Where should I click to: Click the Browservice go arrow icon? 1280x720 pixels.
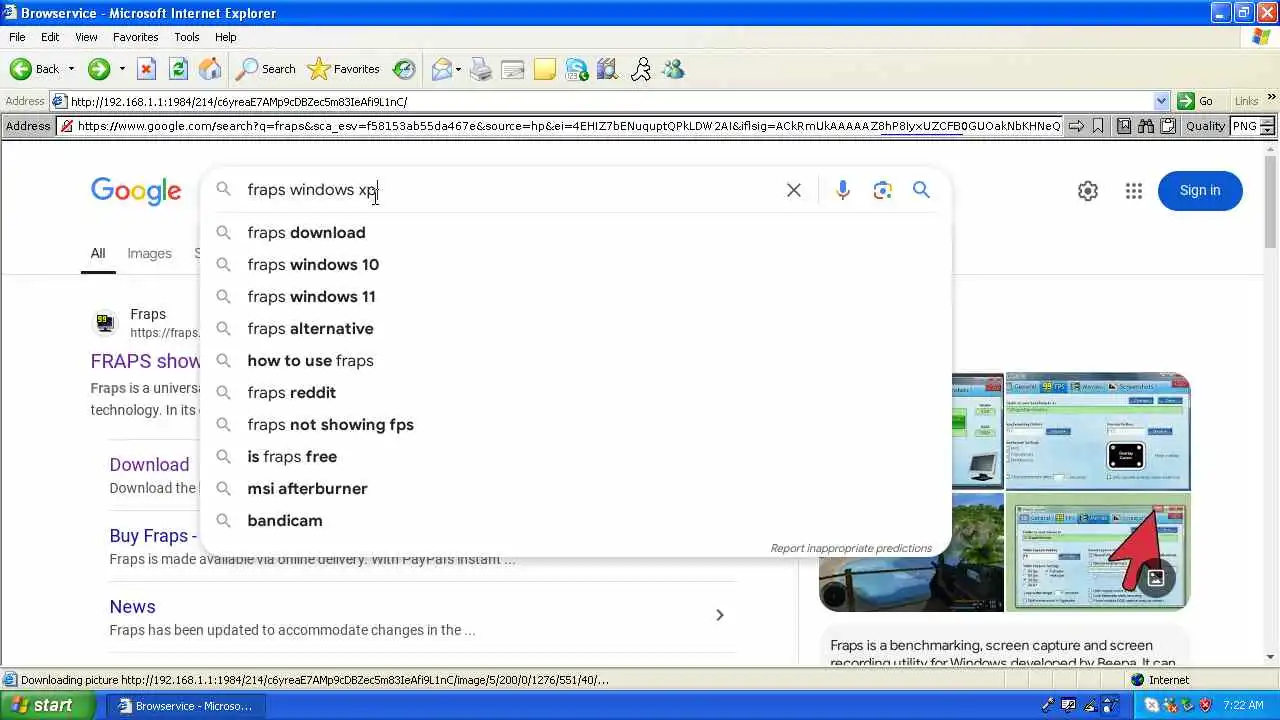1076,126
